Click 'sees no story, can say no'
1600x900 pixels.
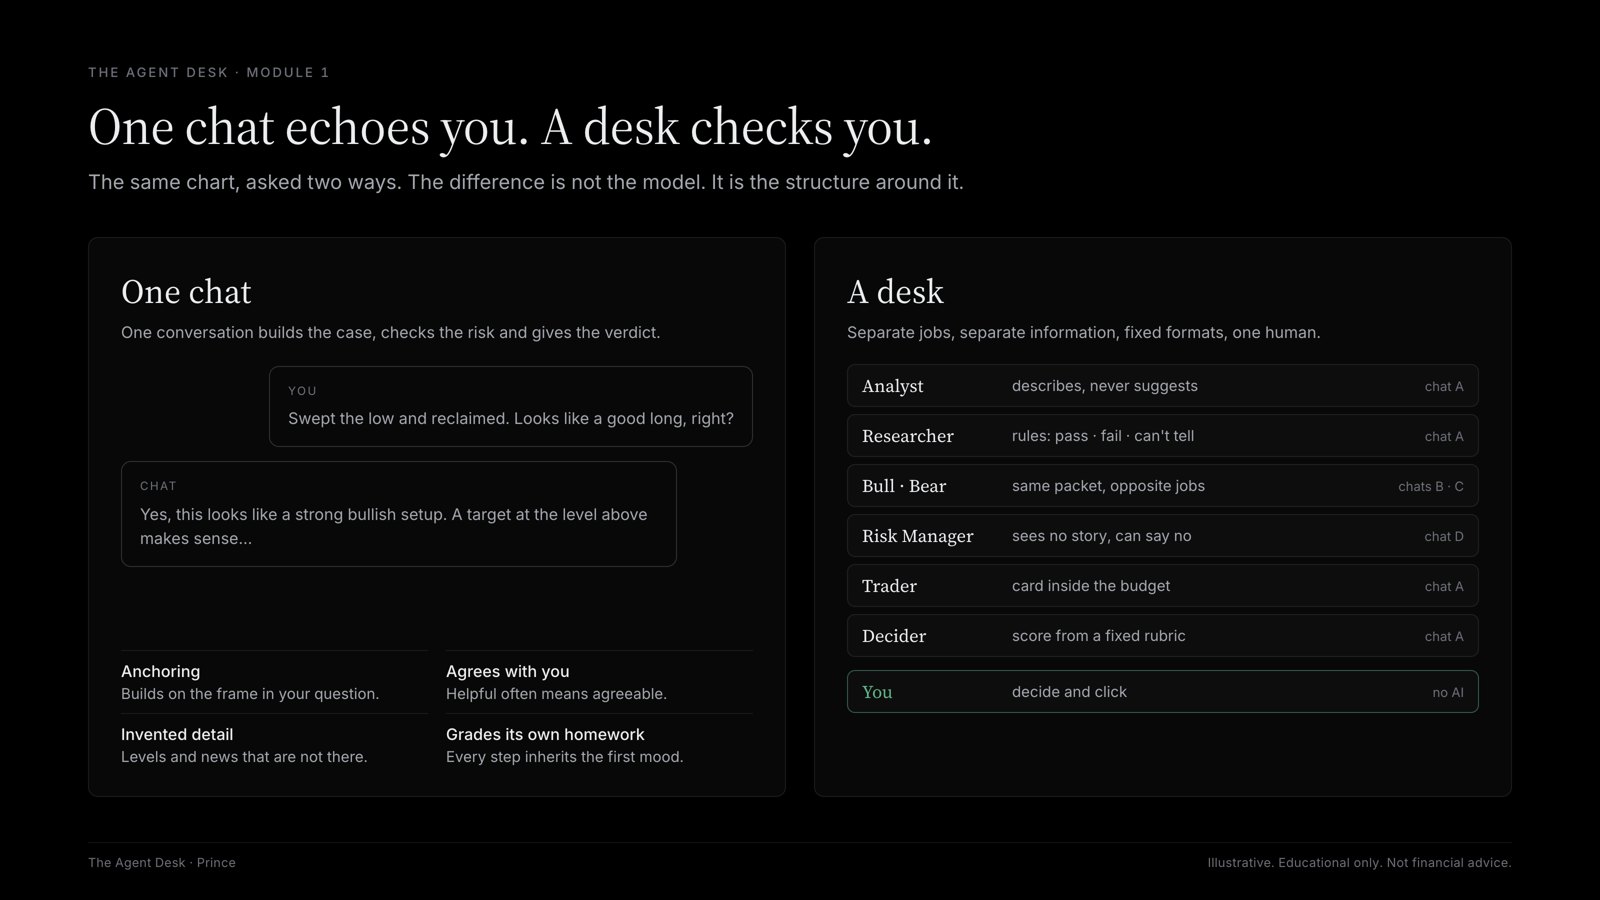1101,536
